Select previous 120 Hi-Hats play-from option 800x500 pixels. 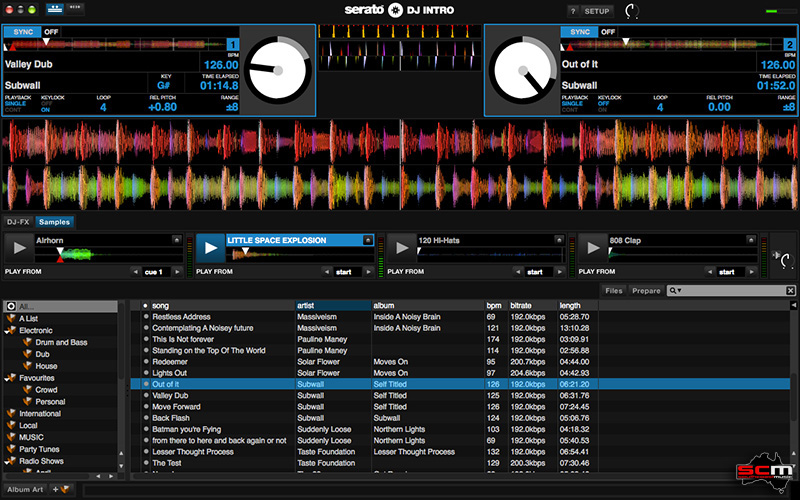coord(518,272)
